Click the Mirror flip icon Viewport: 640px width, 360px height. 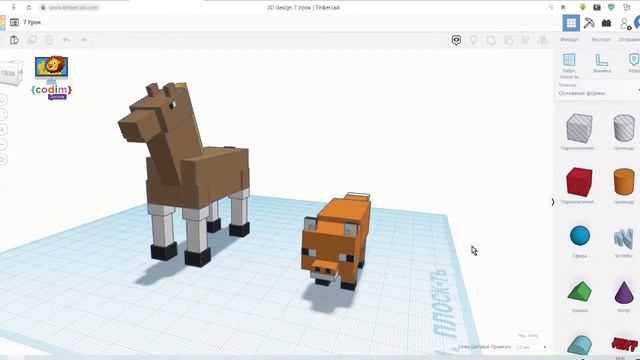point(542,40)
